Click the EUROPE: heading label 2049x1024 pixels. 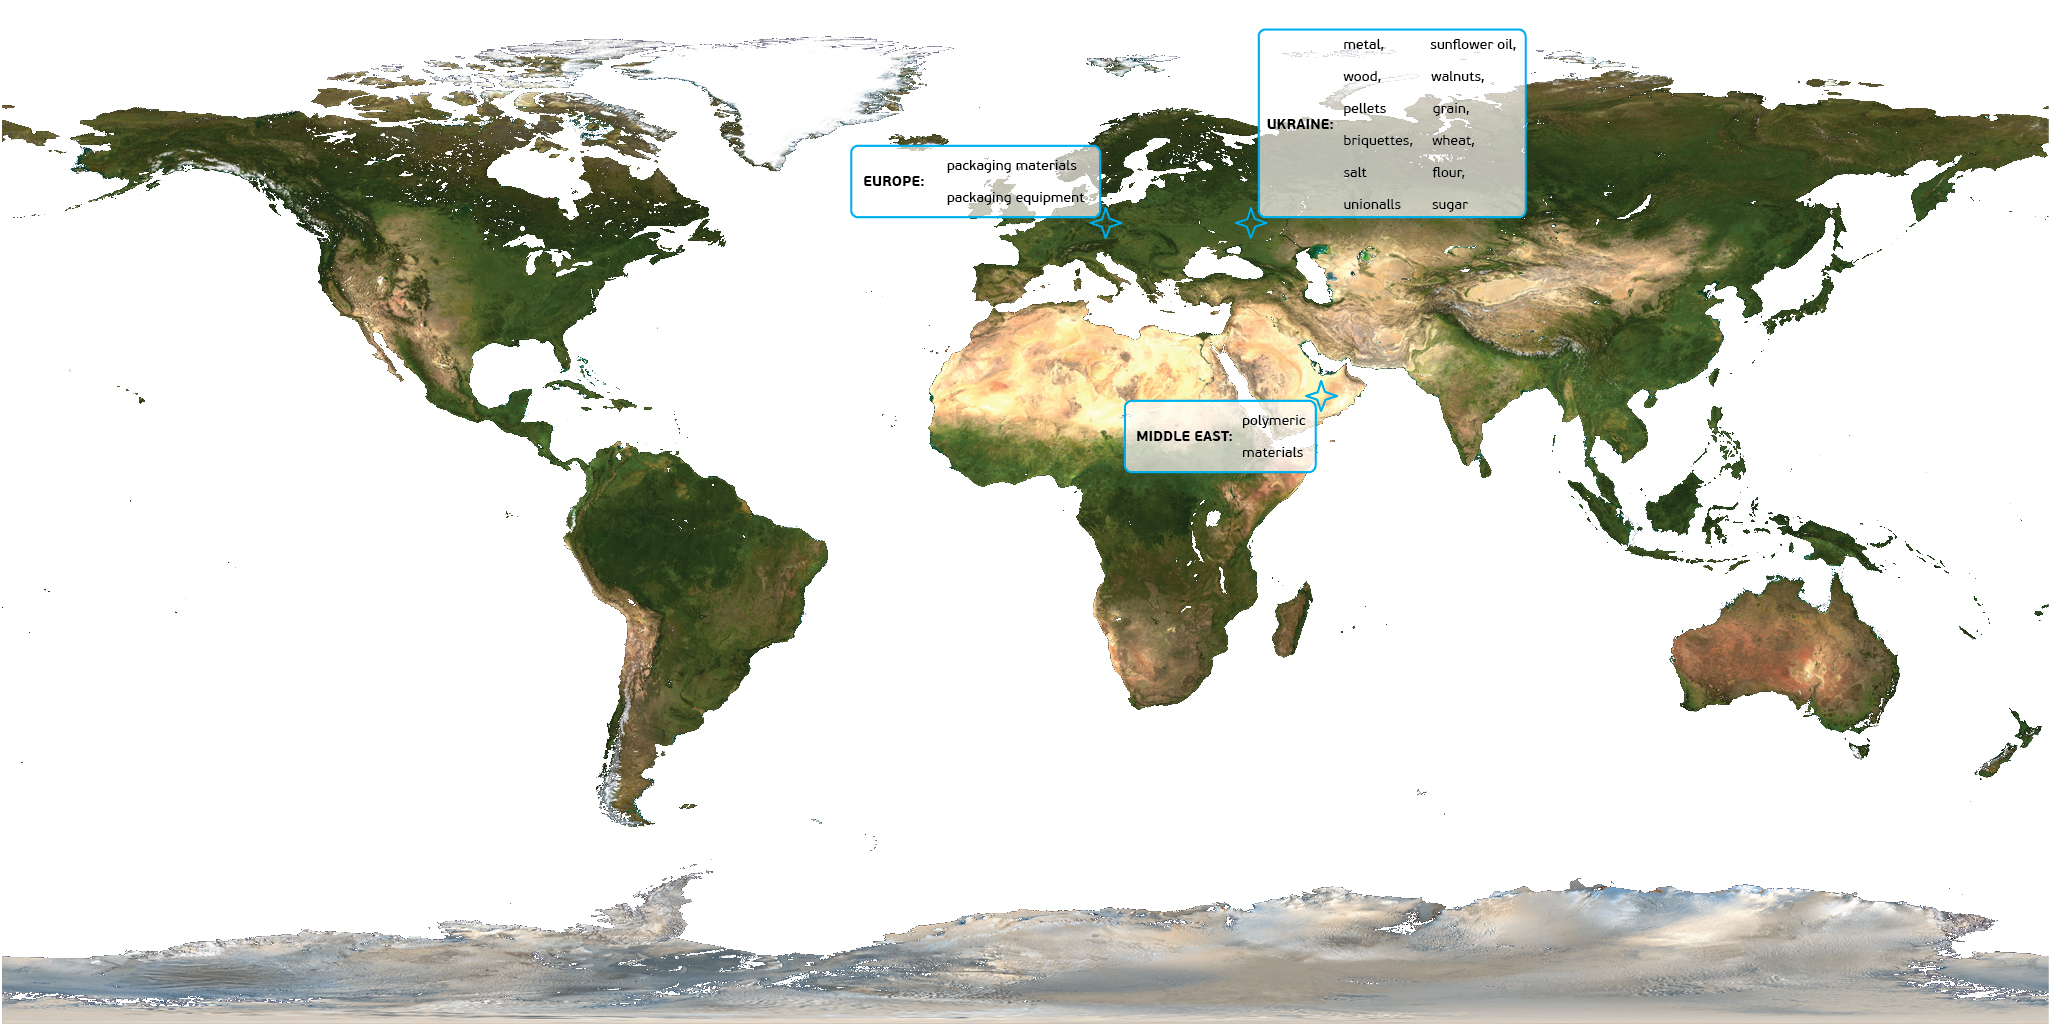tap(893, 181)
